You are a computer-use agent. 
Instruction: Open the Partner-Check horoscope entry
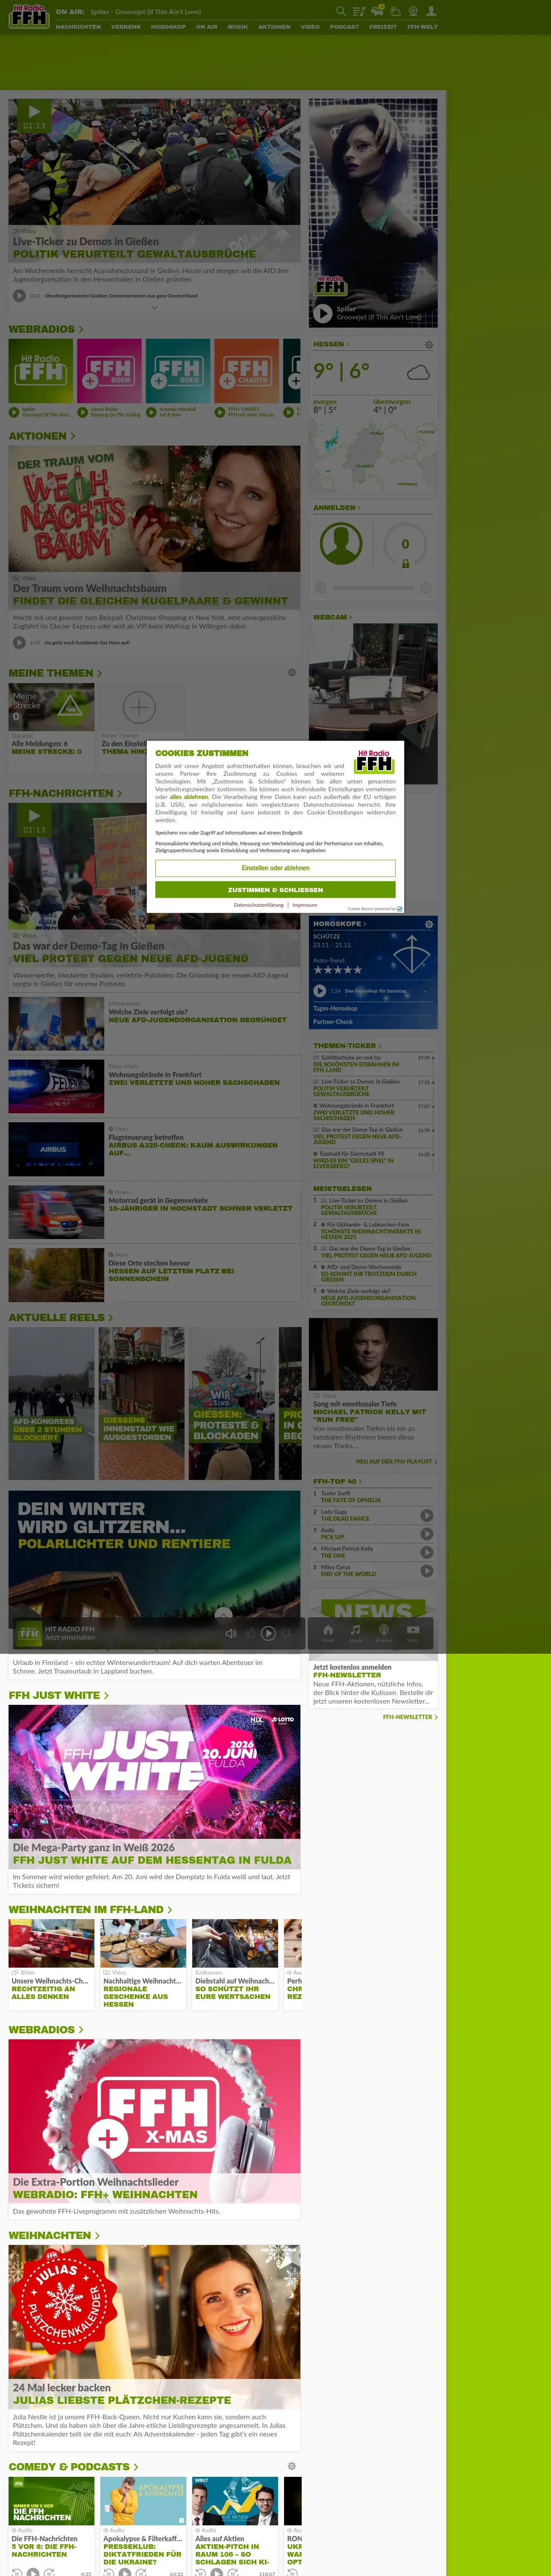[333, 1022]
